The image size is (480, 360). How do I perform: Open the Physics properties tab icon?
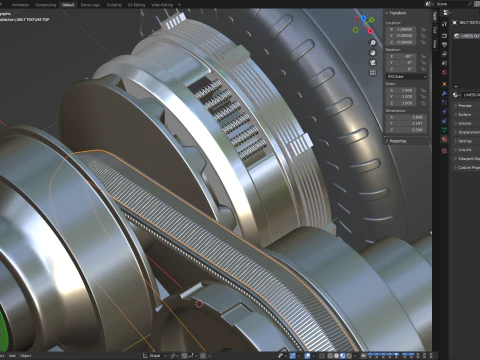tap(444, 112)
